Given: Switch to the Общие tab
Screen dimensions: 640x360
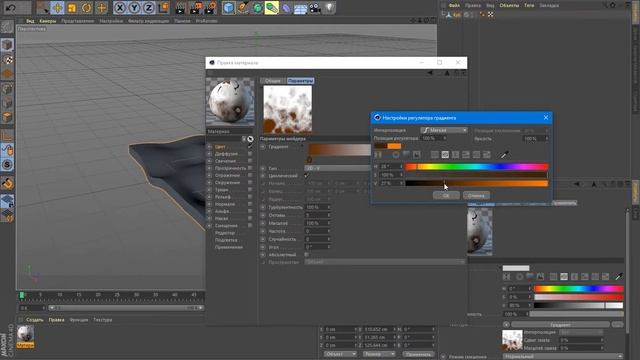Looking at the screenshot, I should point(273,81).
